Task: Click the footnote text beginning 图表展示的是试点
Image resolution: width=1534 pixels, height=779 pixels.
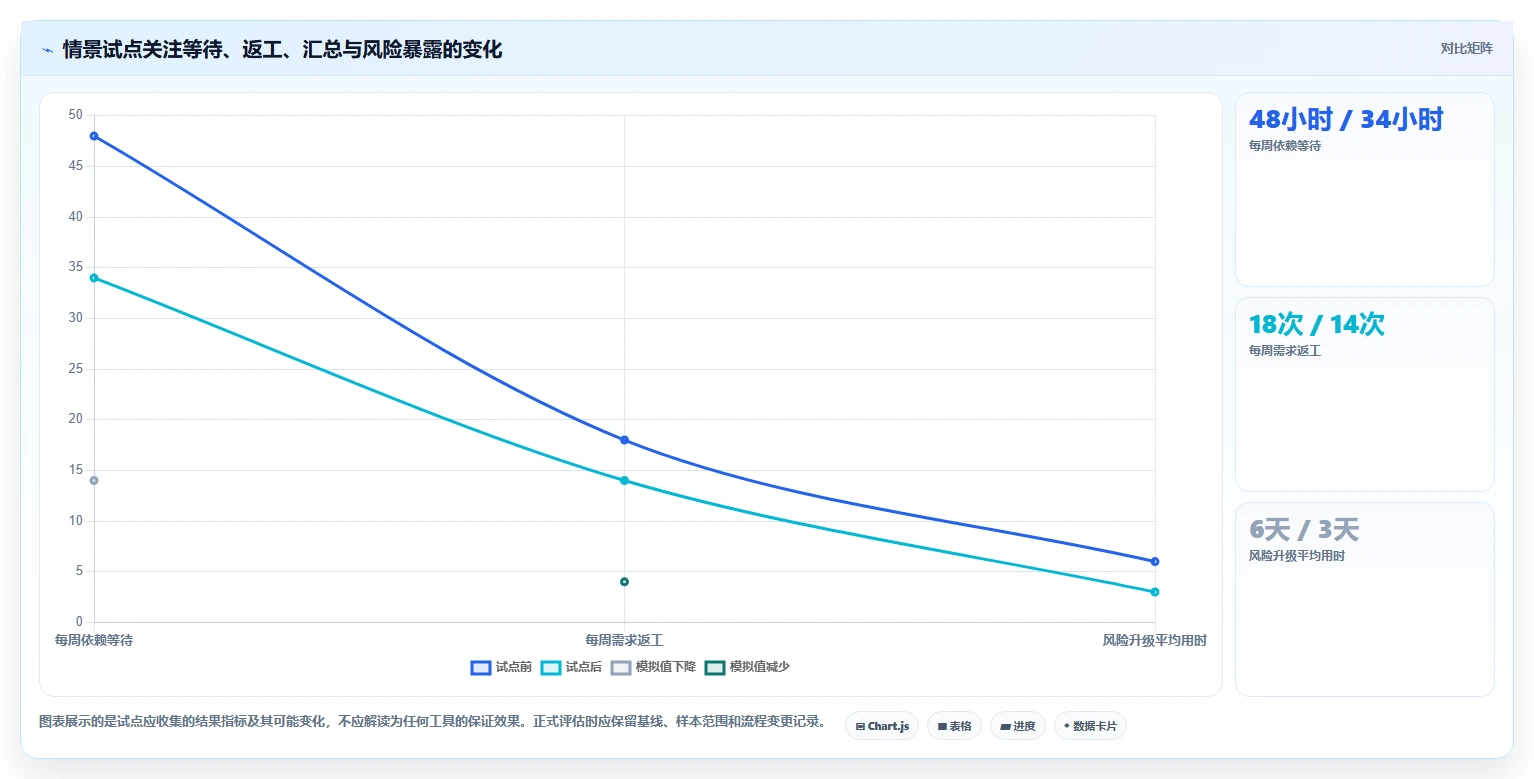Action: (432, 721)
